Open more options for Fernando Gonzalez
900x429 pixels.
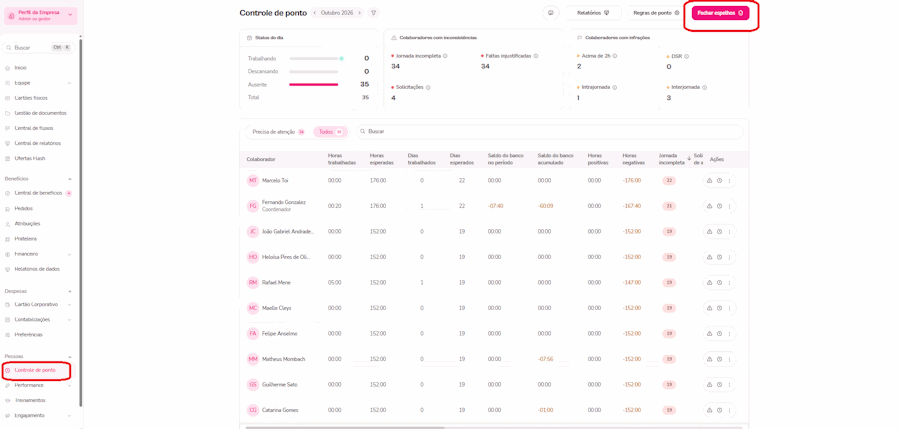click(x=730, y=206)
